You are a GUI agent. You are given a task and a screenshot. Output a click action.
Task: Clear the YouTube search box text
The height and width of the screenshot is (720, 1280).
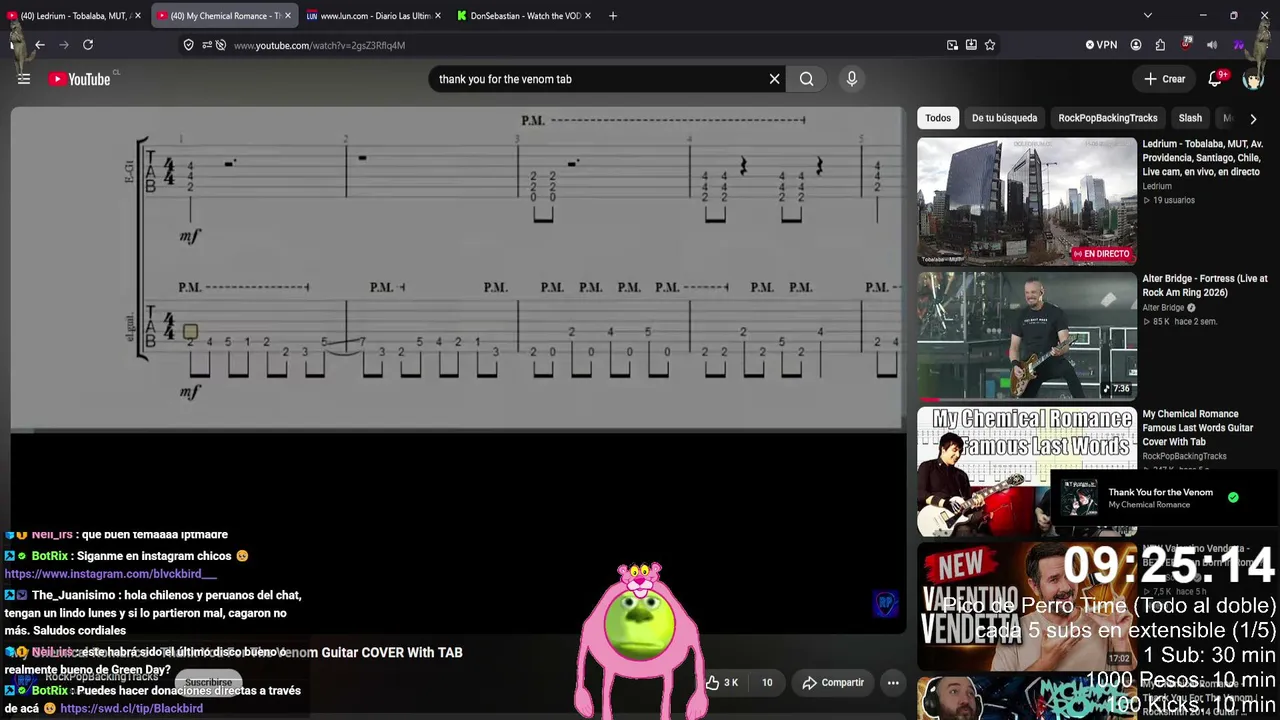point(774,79)
